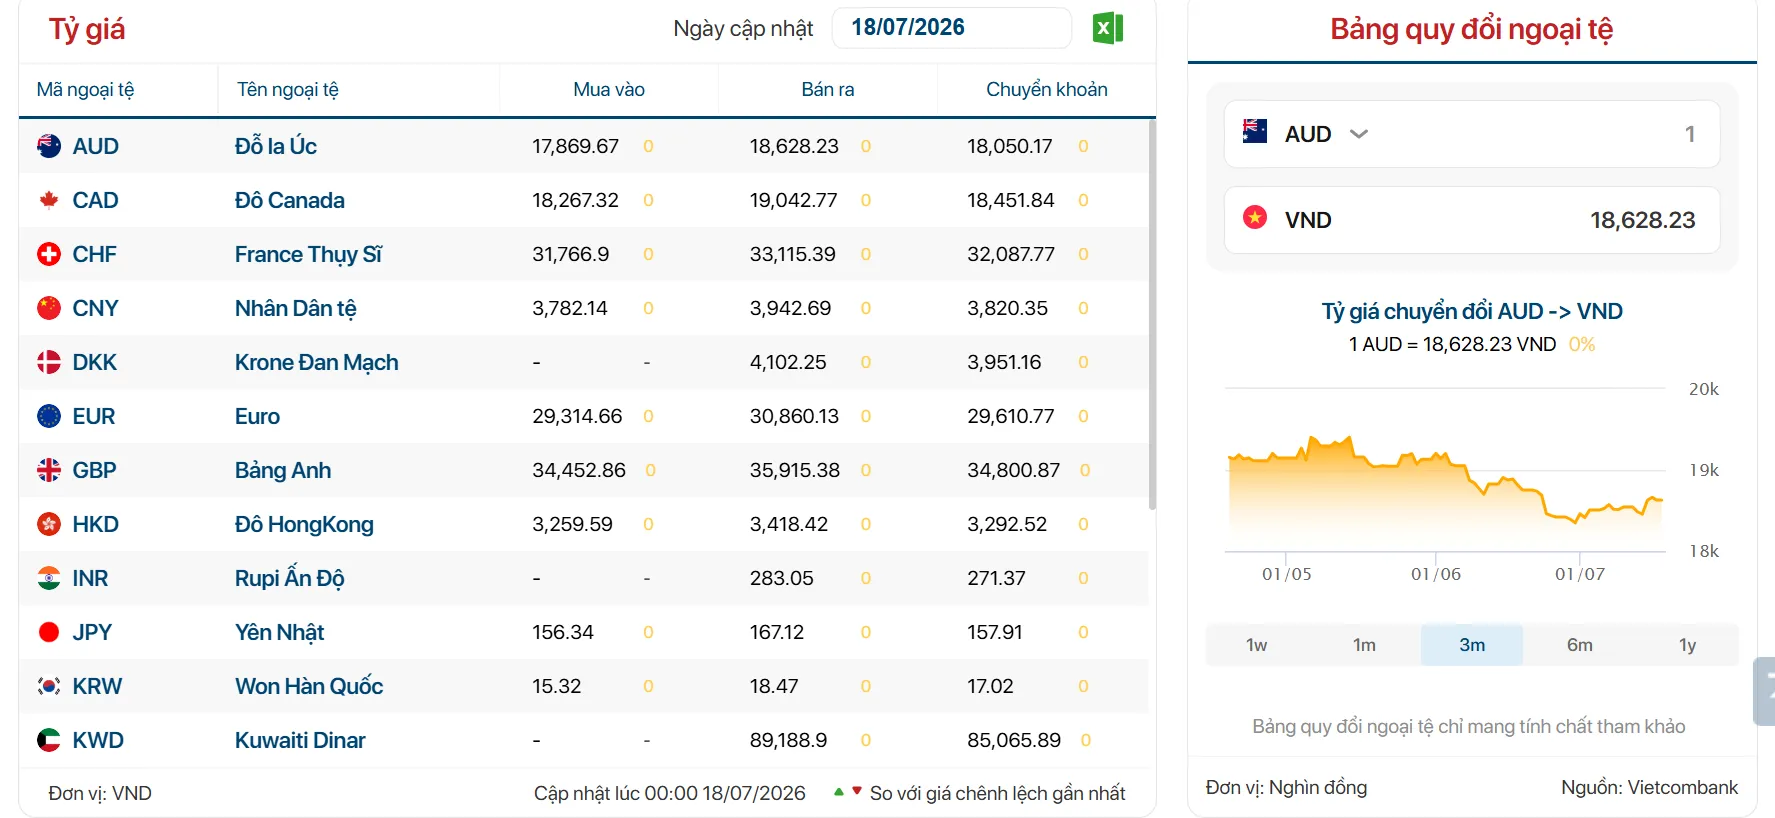Click the UK flag icon beside GBP
The height and width of the screenshot is (818, 1775).
[x=49, y=470]
